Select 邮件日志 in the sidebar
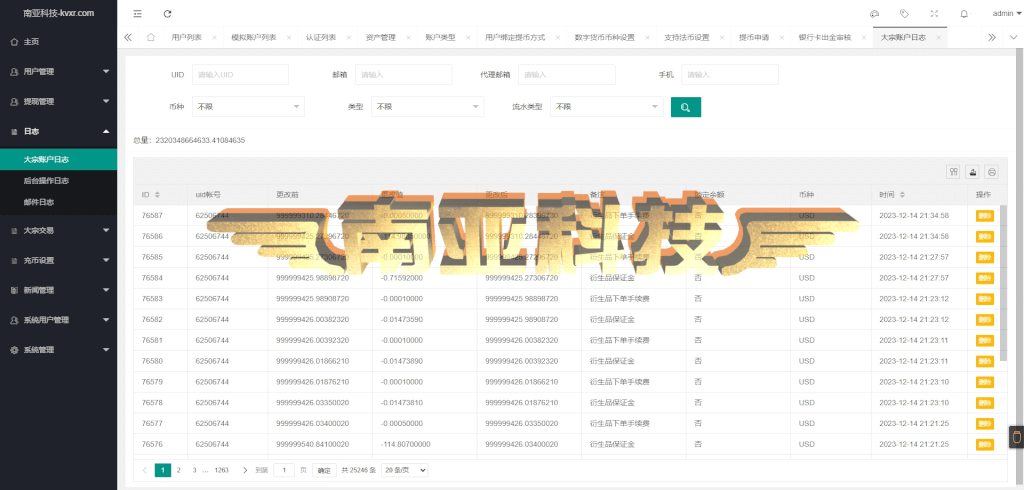This screenshot has width=1024, height=490. (59, 203)
